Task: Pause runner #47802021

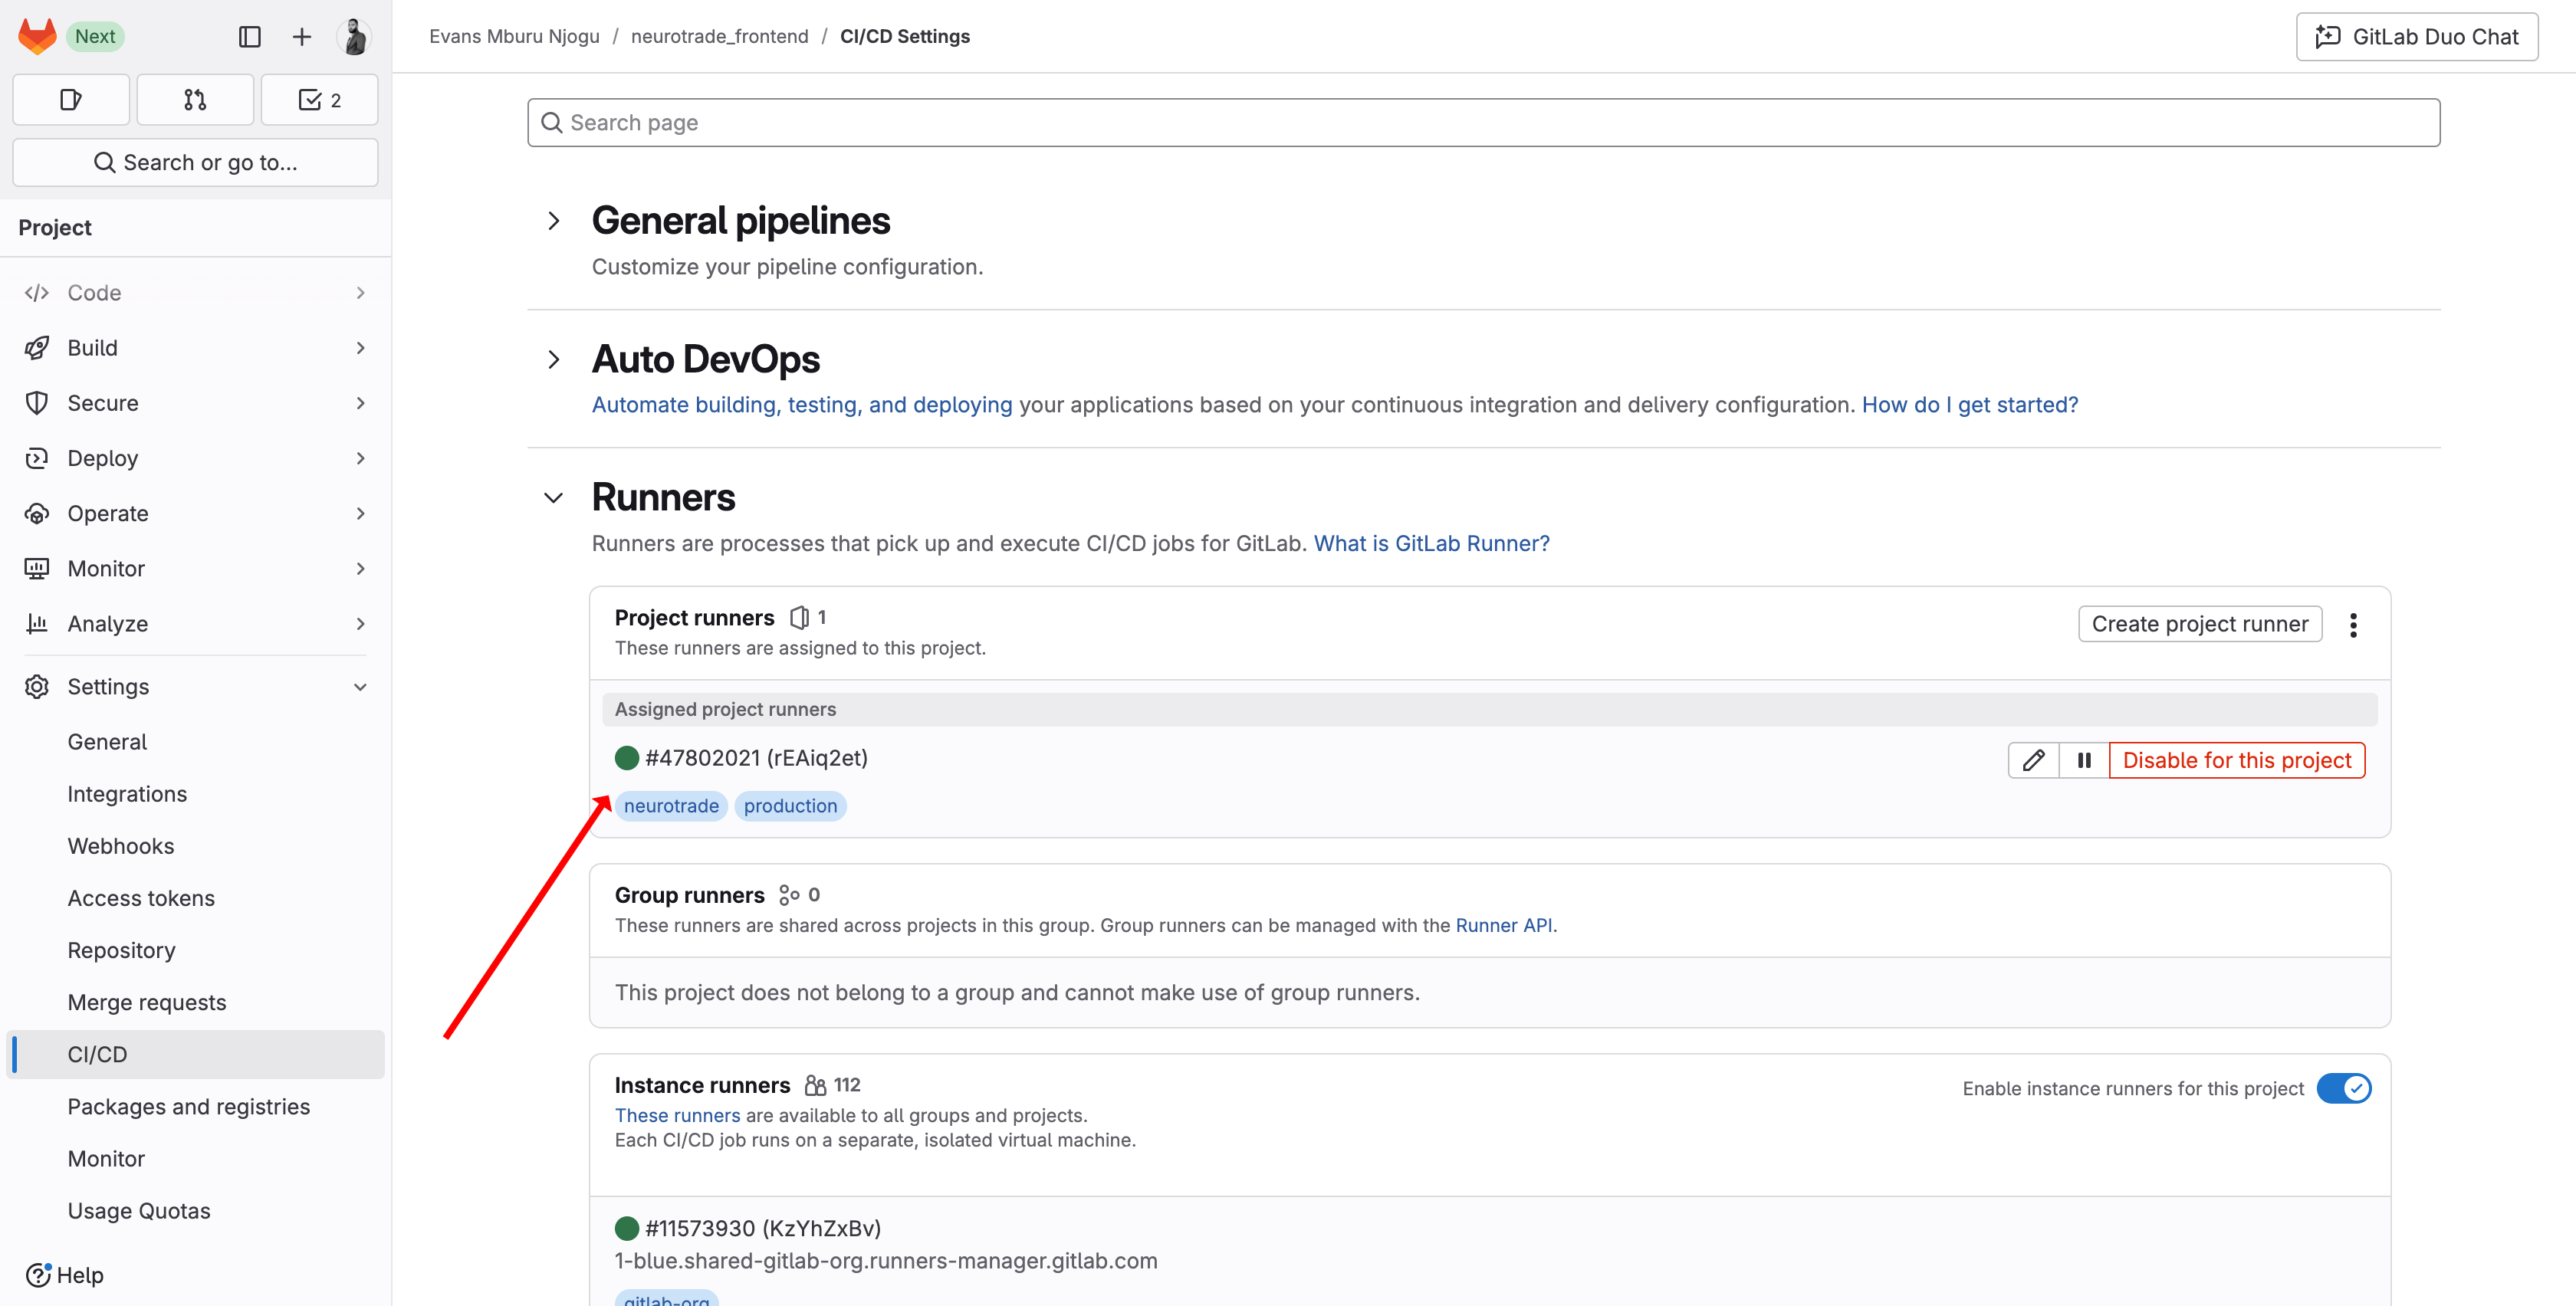Action: pyautogui.click(x=2084, y=760)
